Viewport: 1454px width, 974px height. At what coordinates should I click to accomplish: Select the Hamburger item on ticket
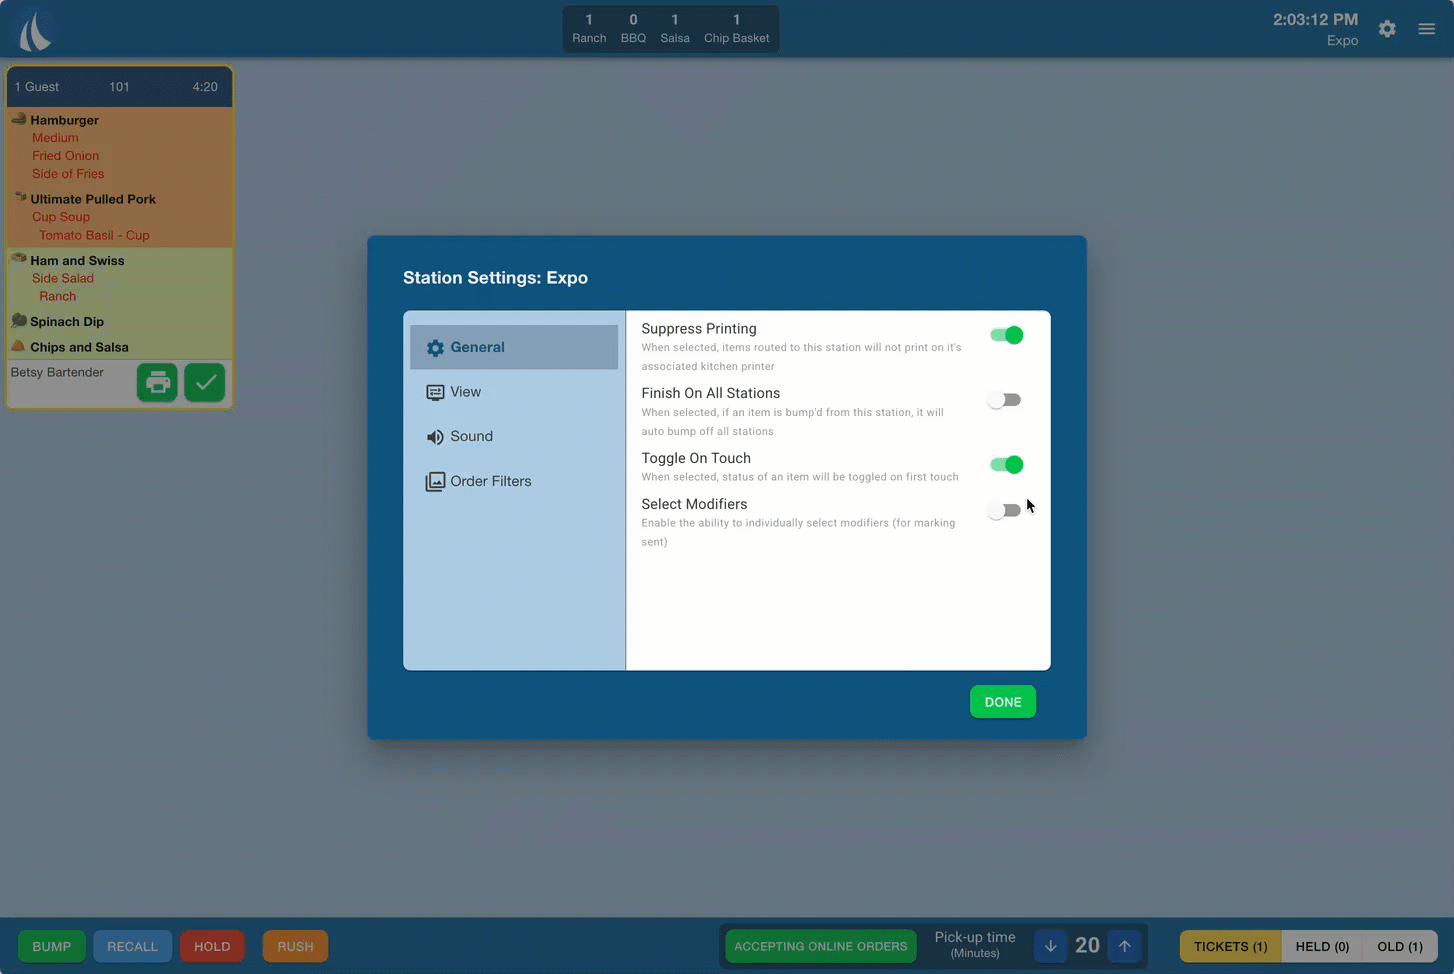(x=64, y=120)
